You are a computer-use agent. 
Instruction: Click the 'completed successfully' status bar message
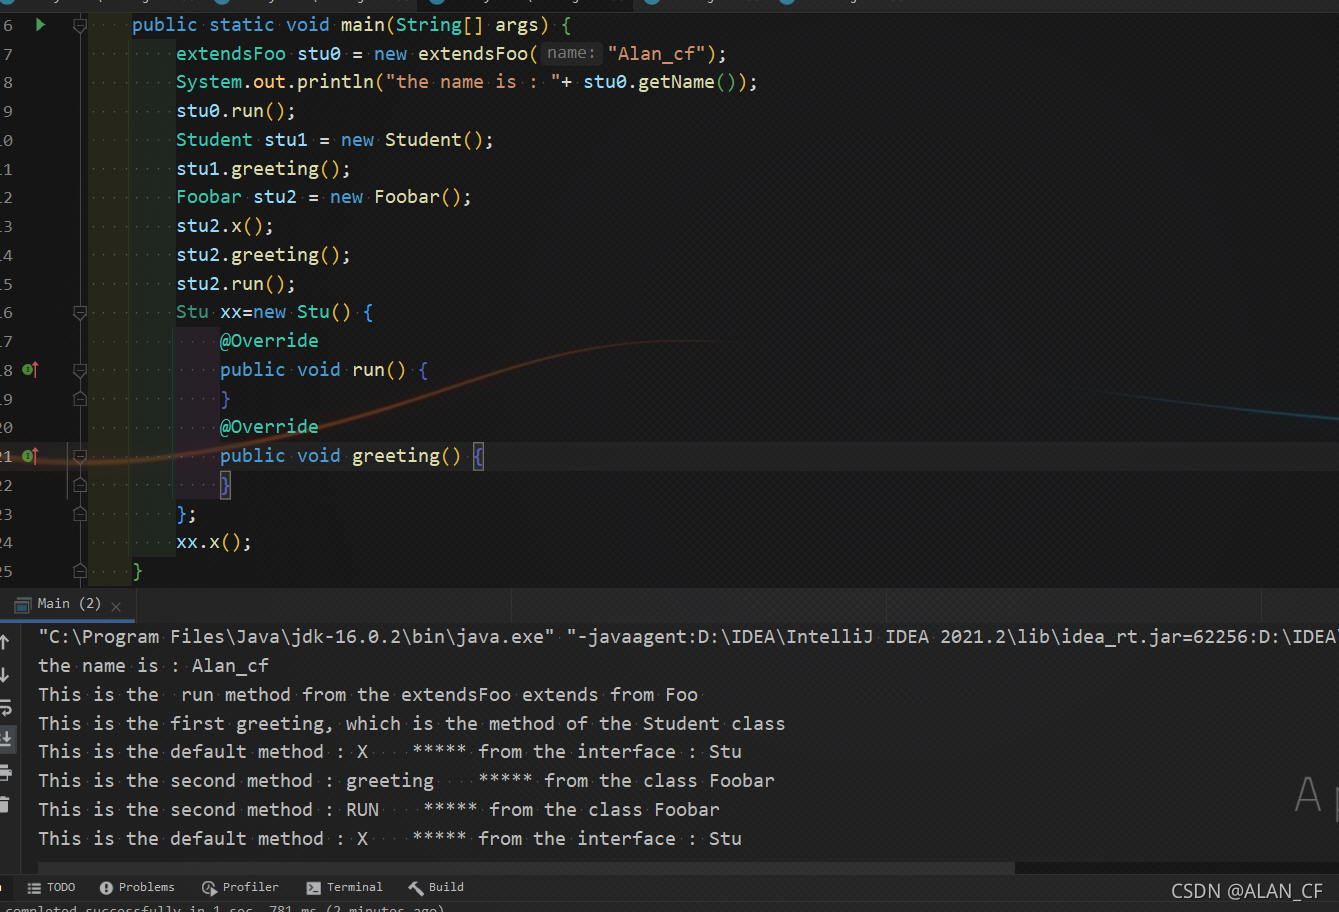point(223,908)
